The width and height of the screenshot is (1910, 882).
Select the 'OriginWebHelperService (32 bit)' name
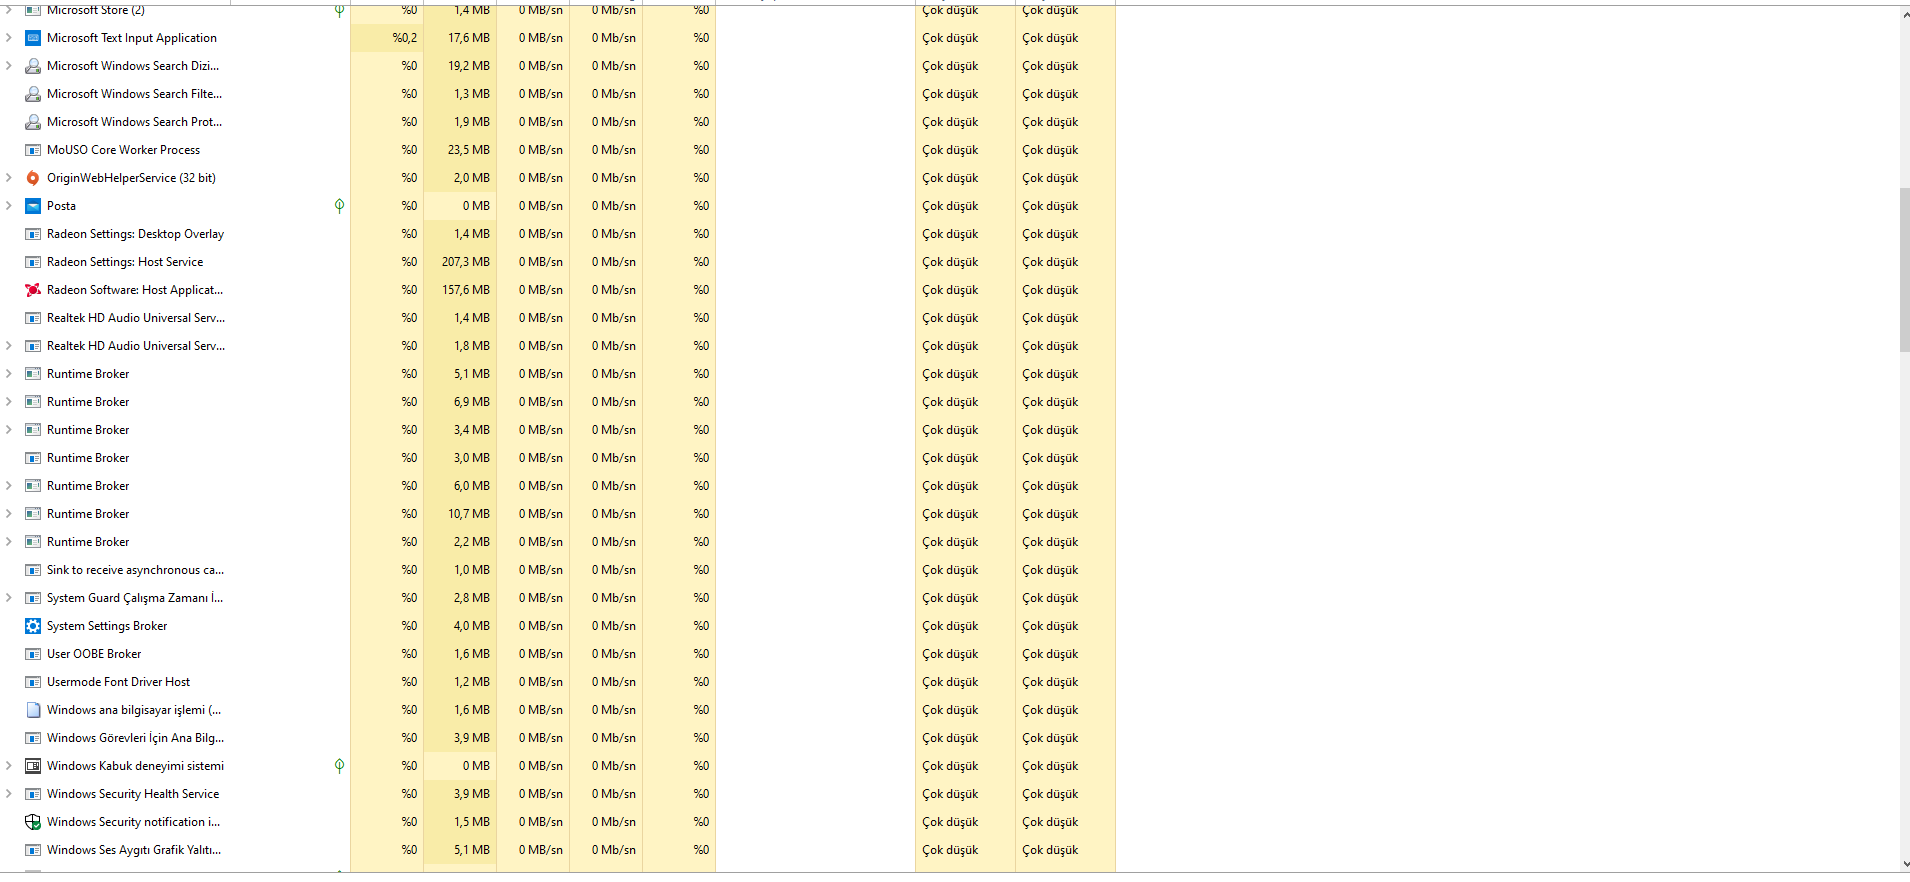click(x=131, y=178)
